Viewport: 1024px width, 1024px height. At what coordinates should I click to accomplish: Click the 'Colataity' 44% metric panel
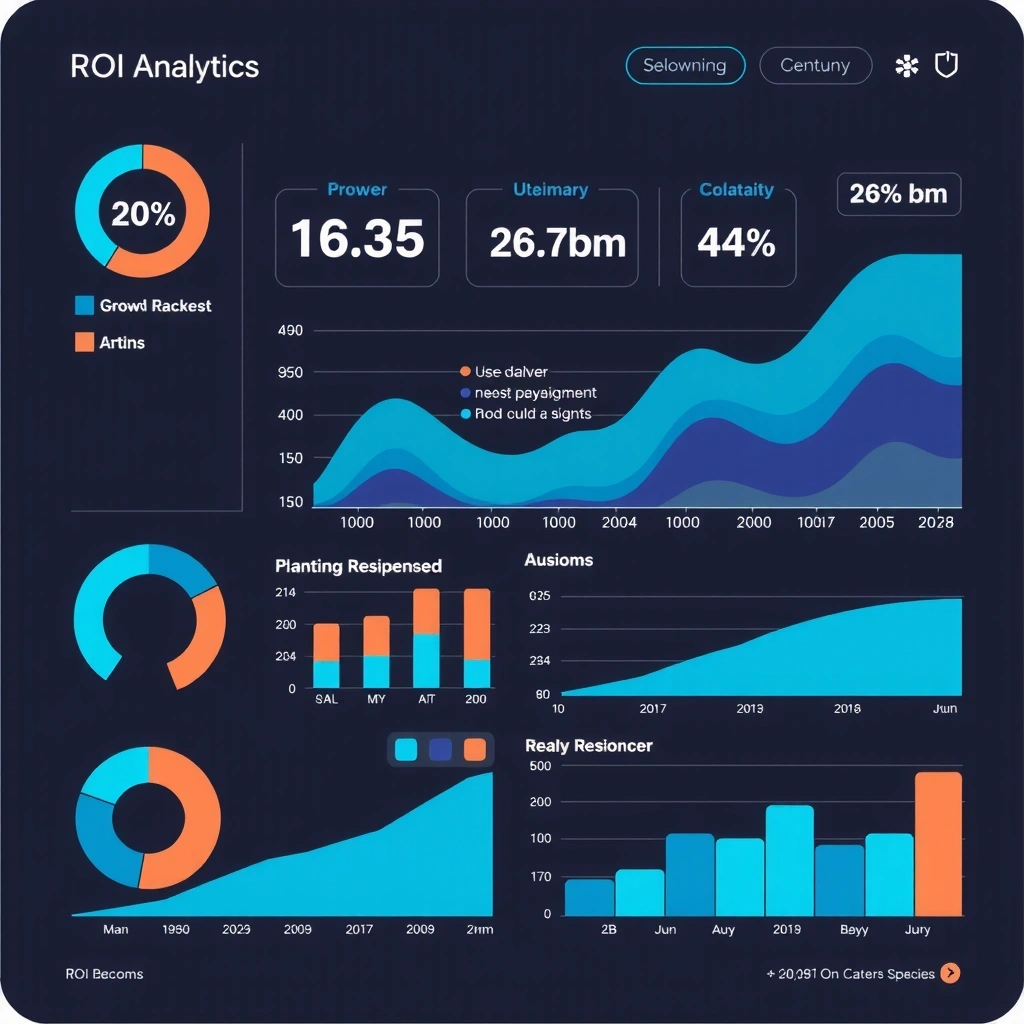738,236
